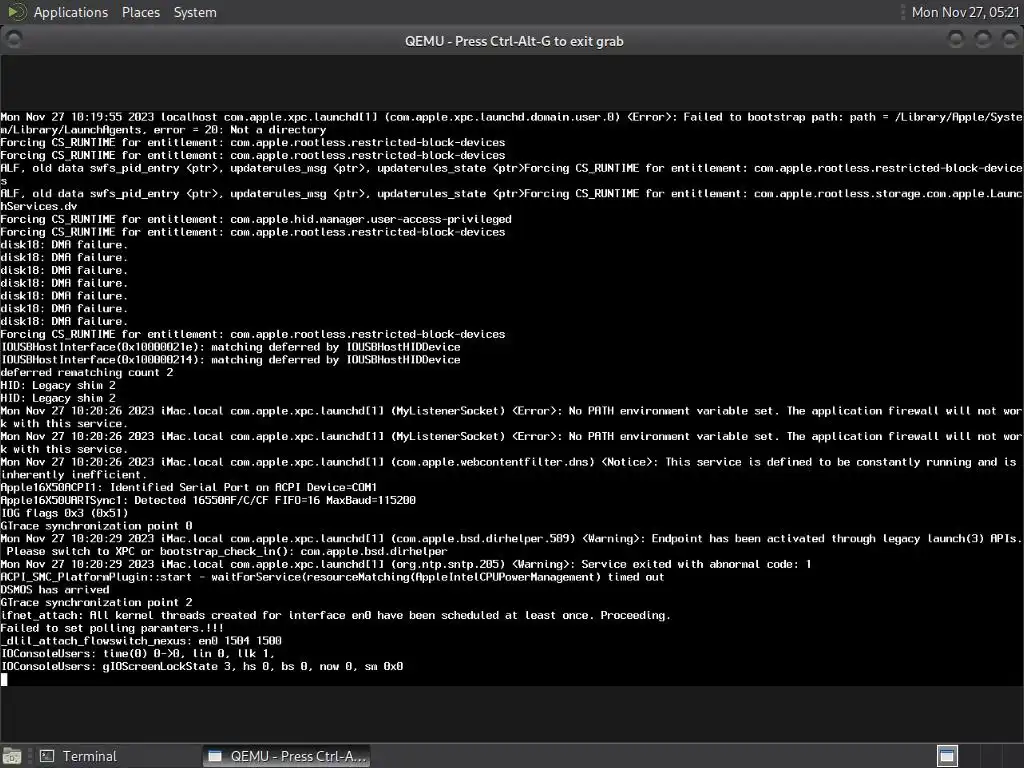1024x768 pixels.
Task: Select the active workspace in workspace switcher
Action: (947, 756)
